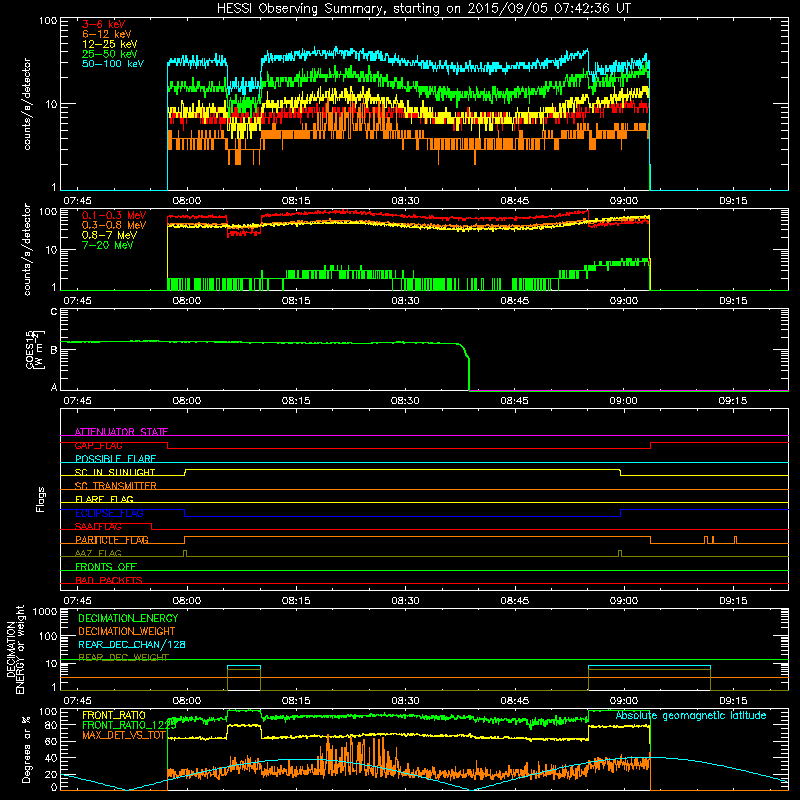Pick the GAP_FLAG label
The image size is (800, 800).
98,445
